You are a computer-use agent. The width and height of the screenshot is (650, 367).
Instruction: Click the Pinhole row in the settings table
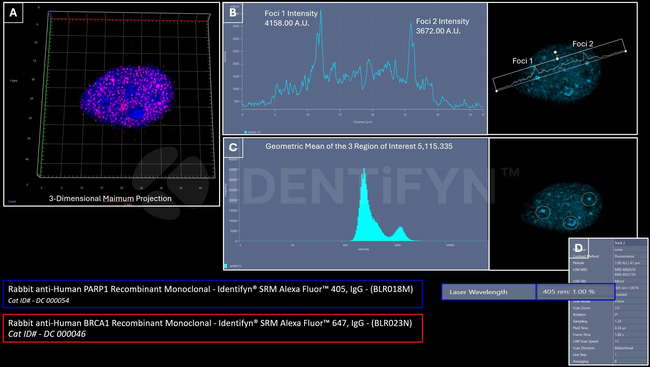609,263
